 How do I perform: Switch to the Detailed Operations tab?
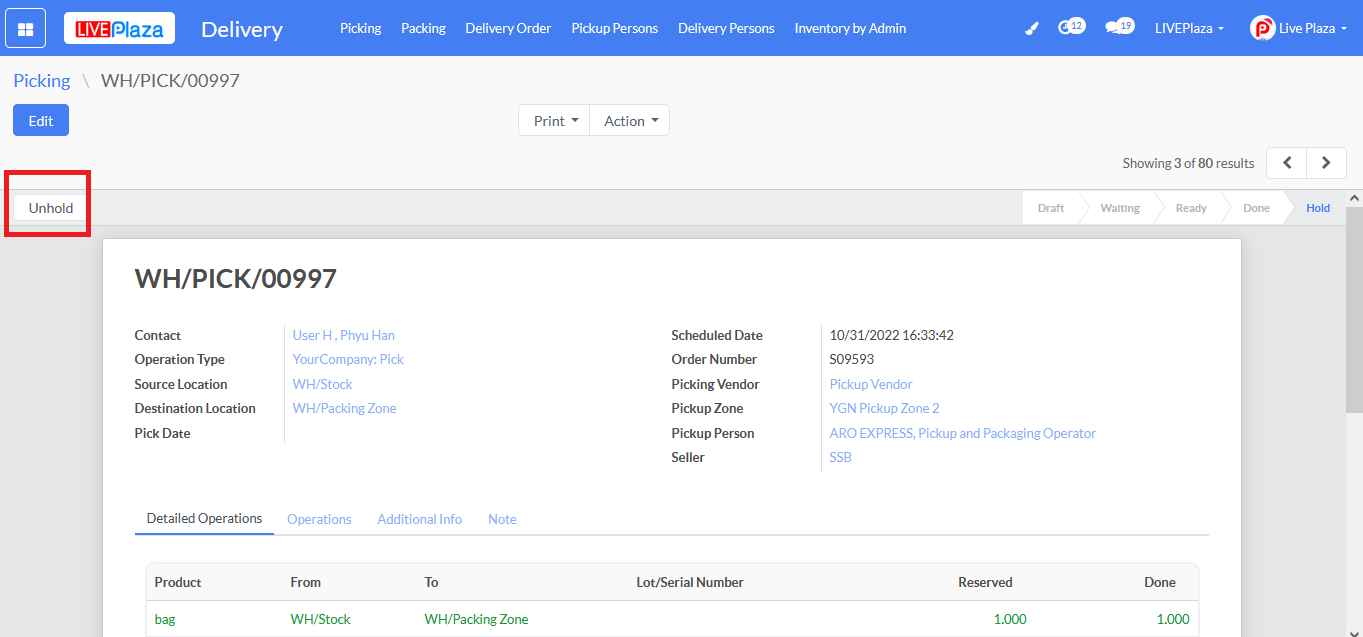point(204,519)
